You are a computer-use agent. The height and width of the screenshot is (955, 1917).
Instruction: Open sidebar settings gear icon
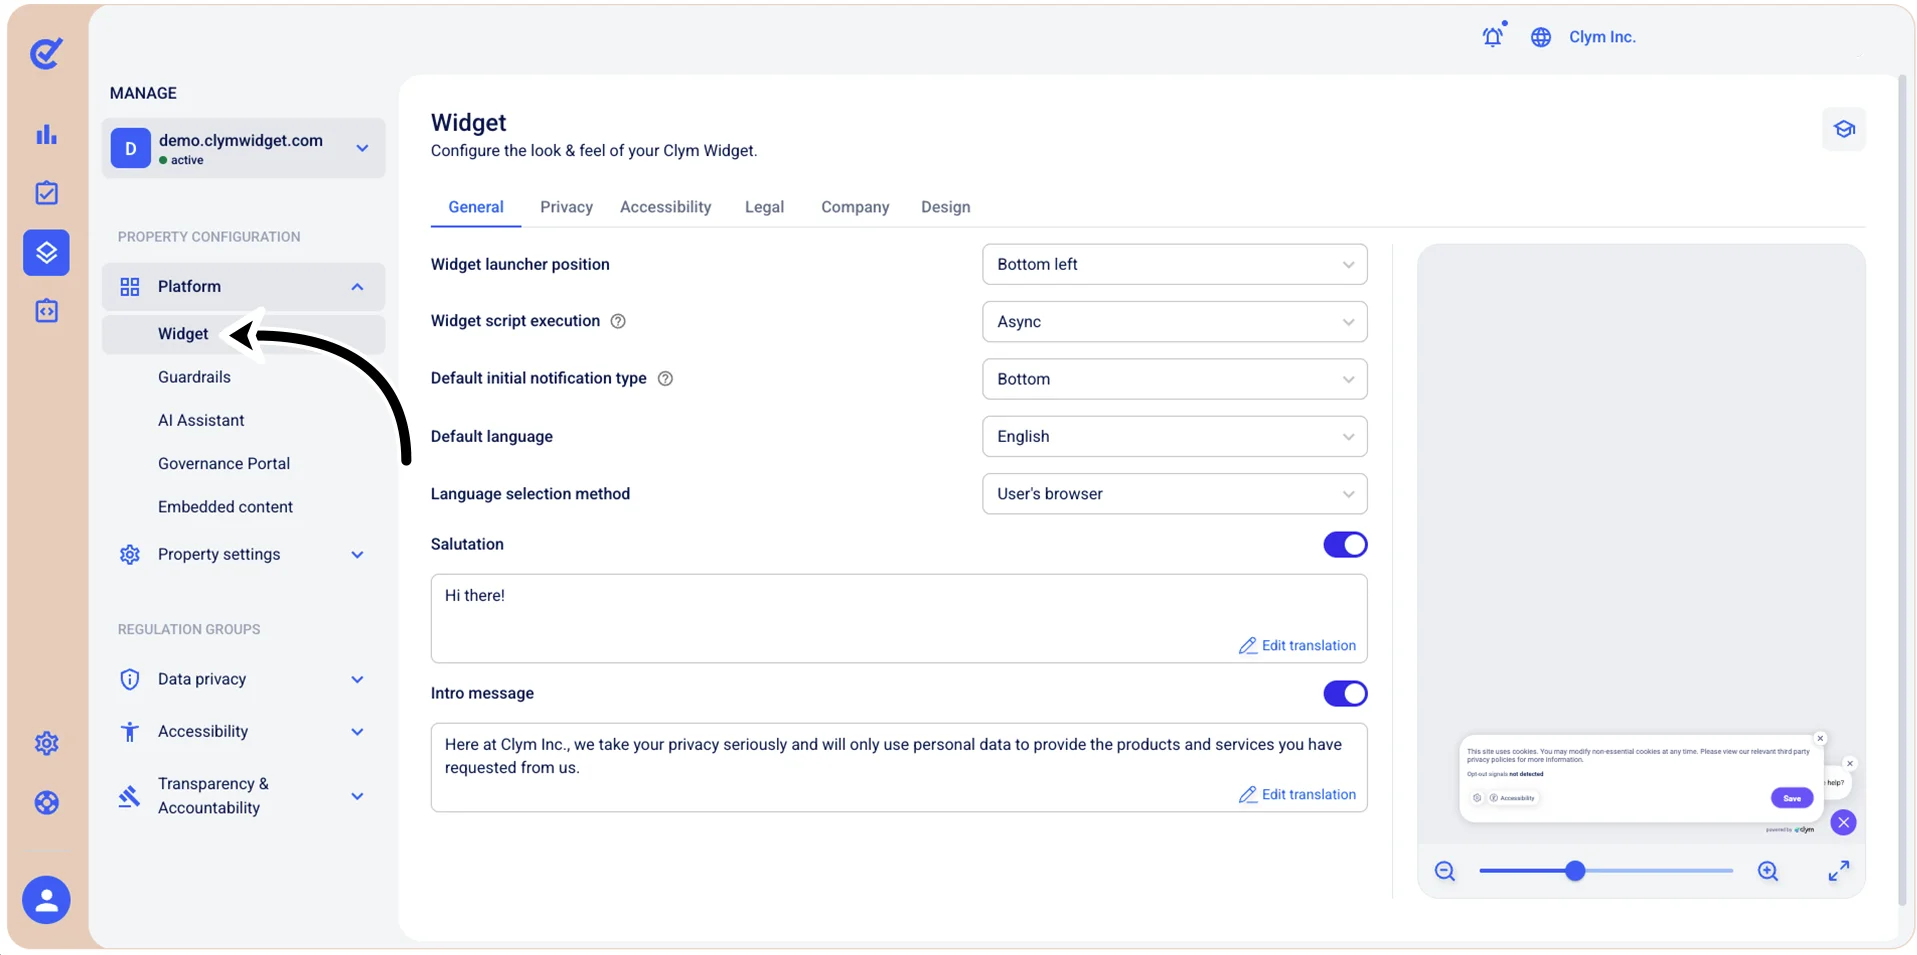tap(46, 743)
